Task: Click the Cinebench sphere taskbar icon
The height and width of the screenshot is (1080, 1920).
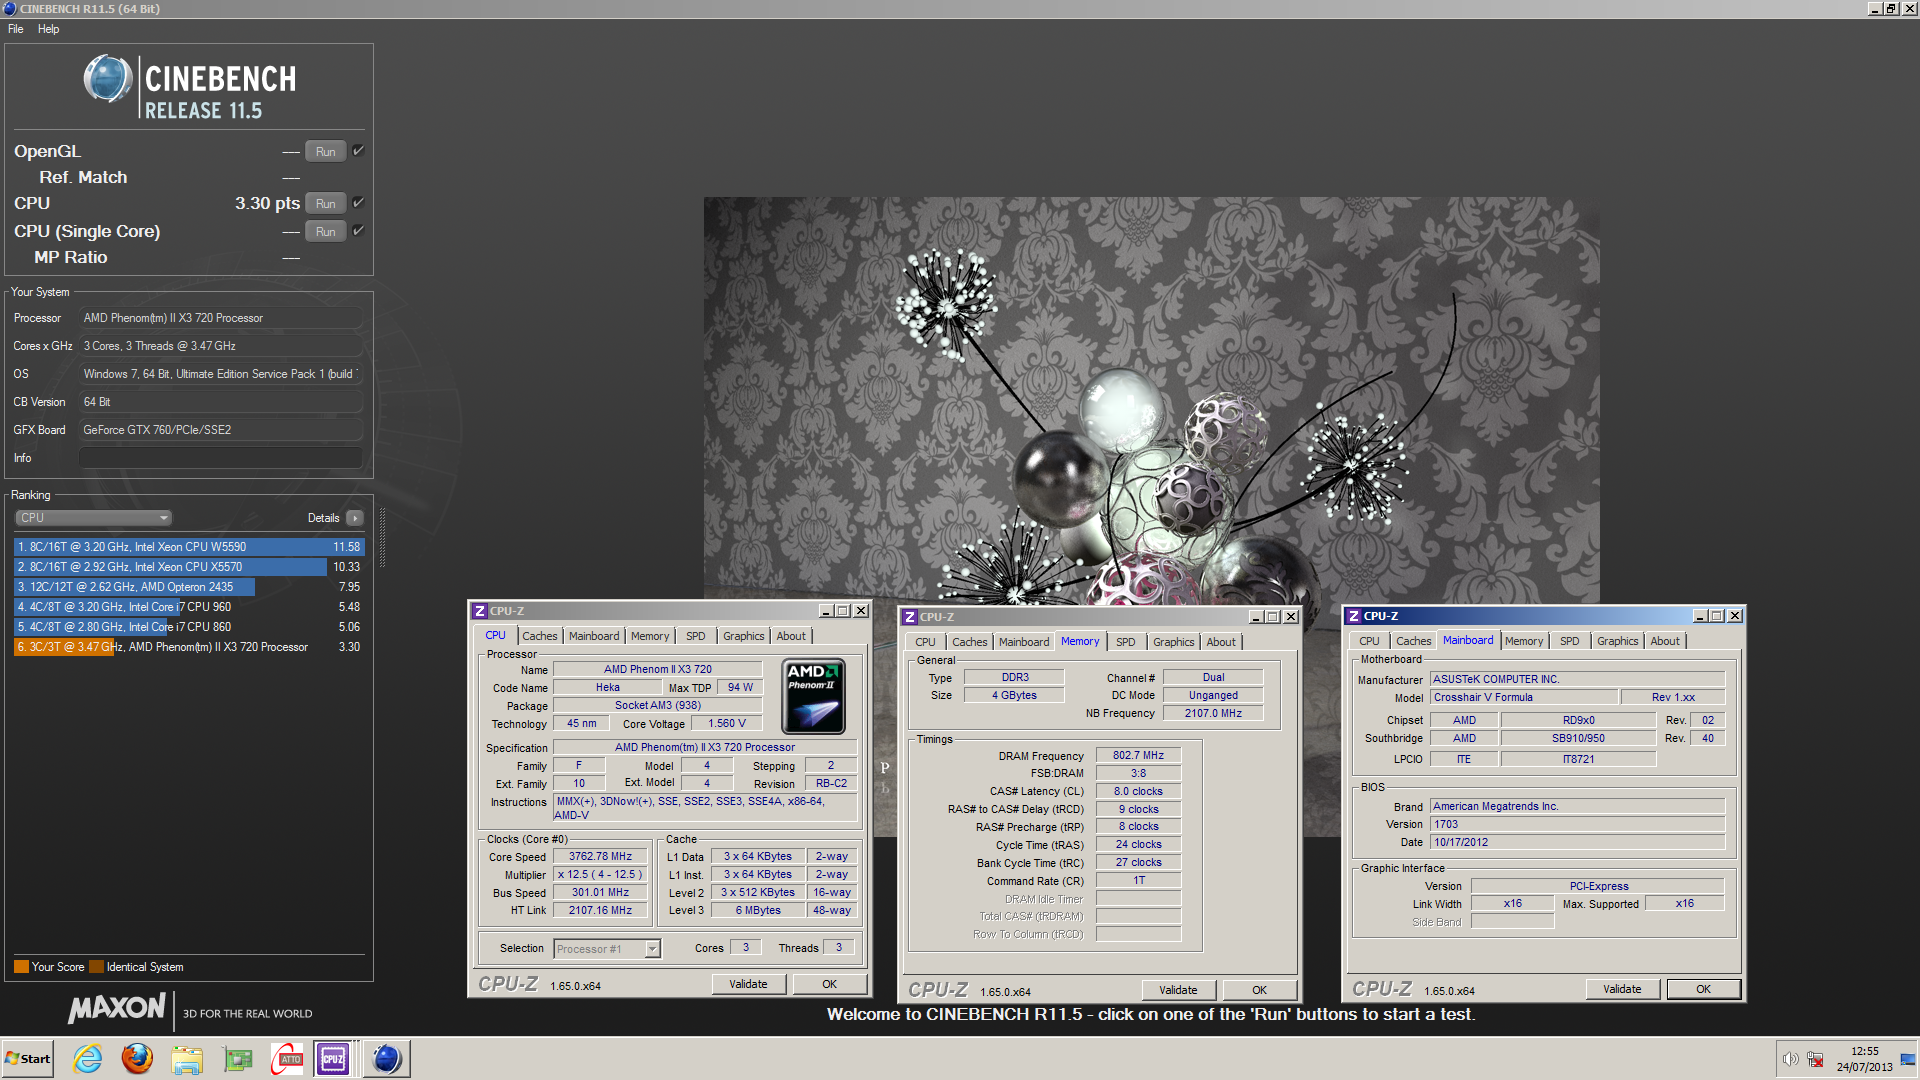Action: coord(386,1058)
